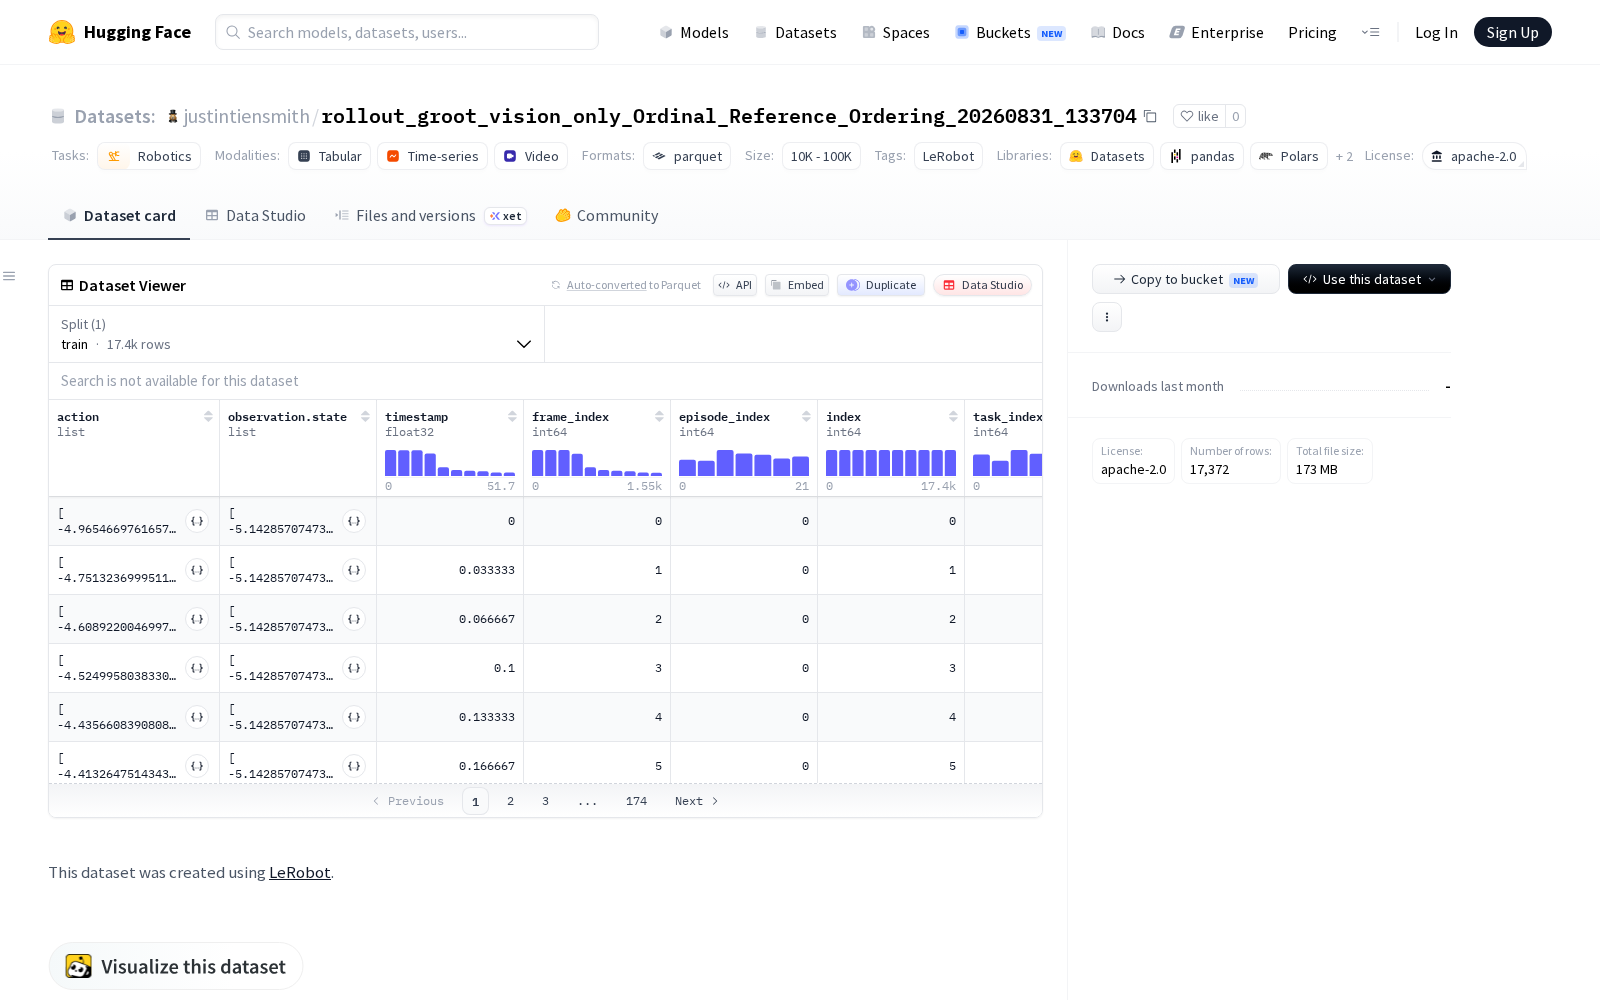Image resolution: width=1600 pixels, height=1000 pixels.
Task: Go to the Next page of rows
Action: point(697,801)
